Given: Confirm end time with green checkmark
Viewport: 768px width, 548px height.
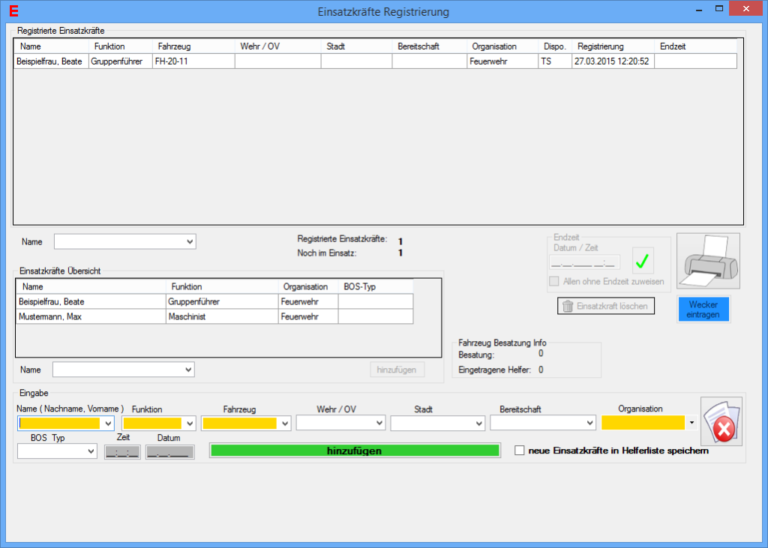Looking at the screenshot, I should (643, 261).
